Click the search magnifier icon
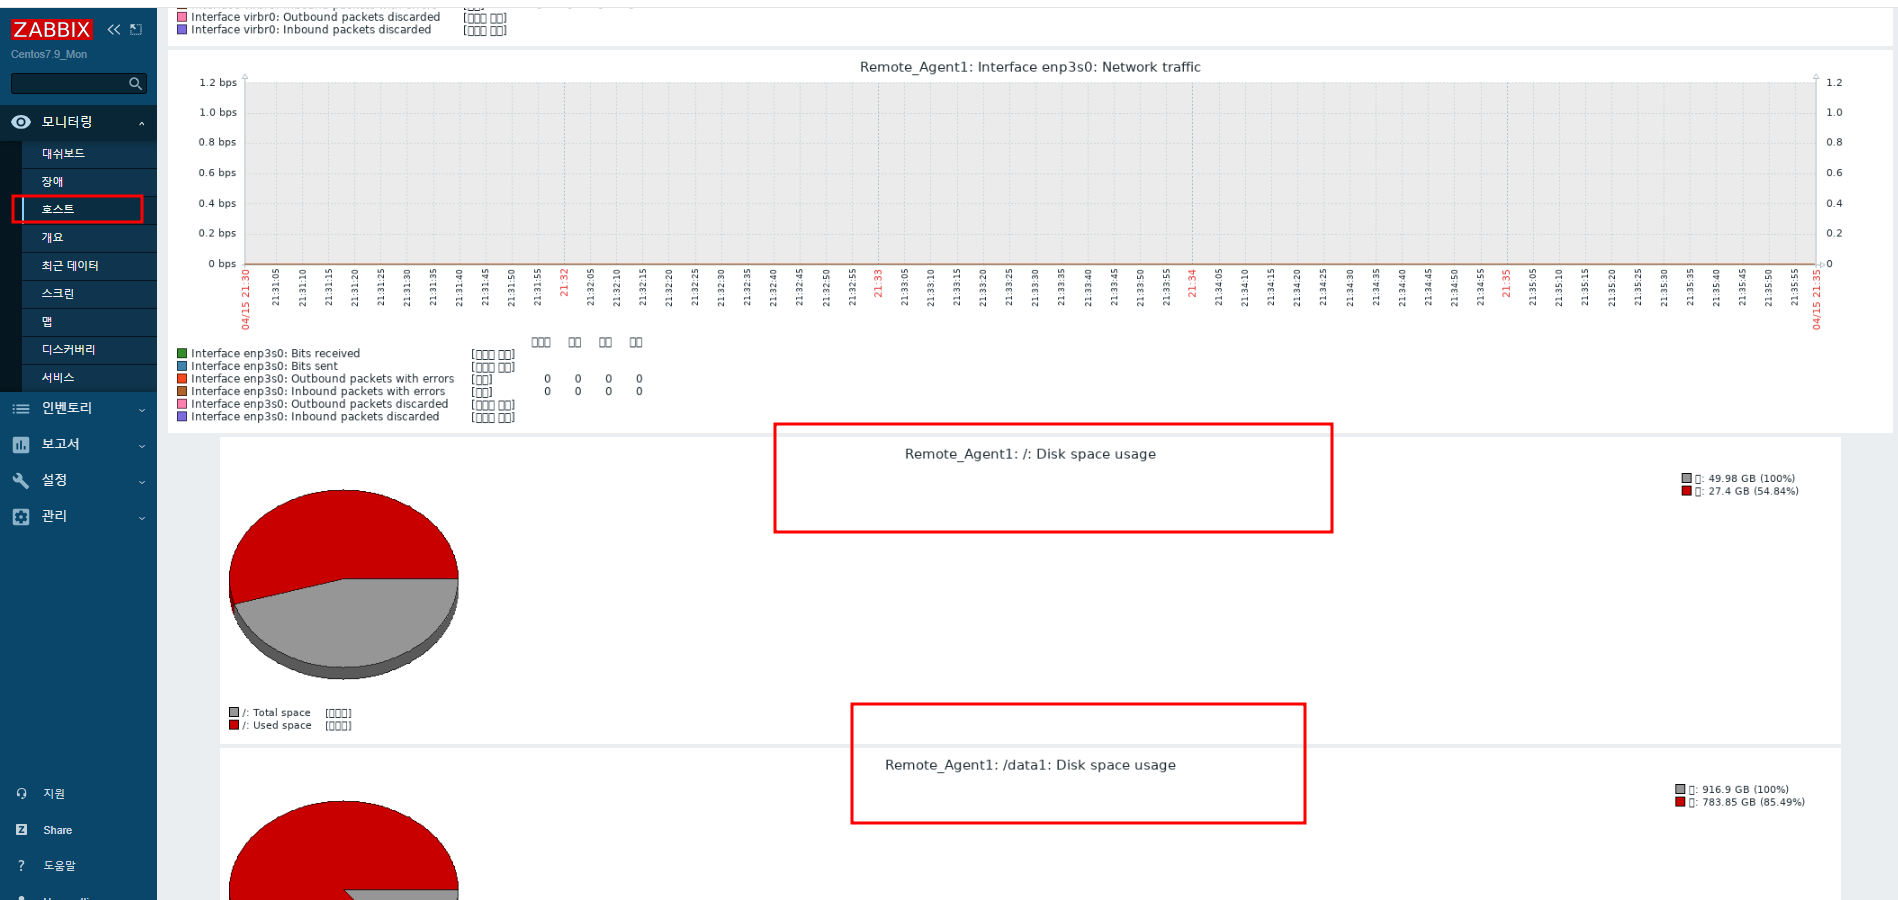The width and height of the screenshot is (1898, 900). [x=135, y=84]
